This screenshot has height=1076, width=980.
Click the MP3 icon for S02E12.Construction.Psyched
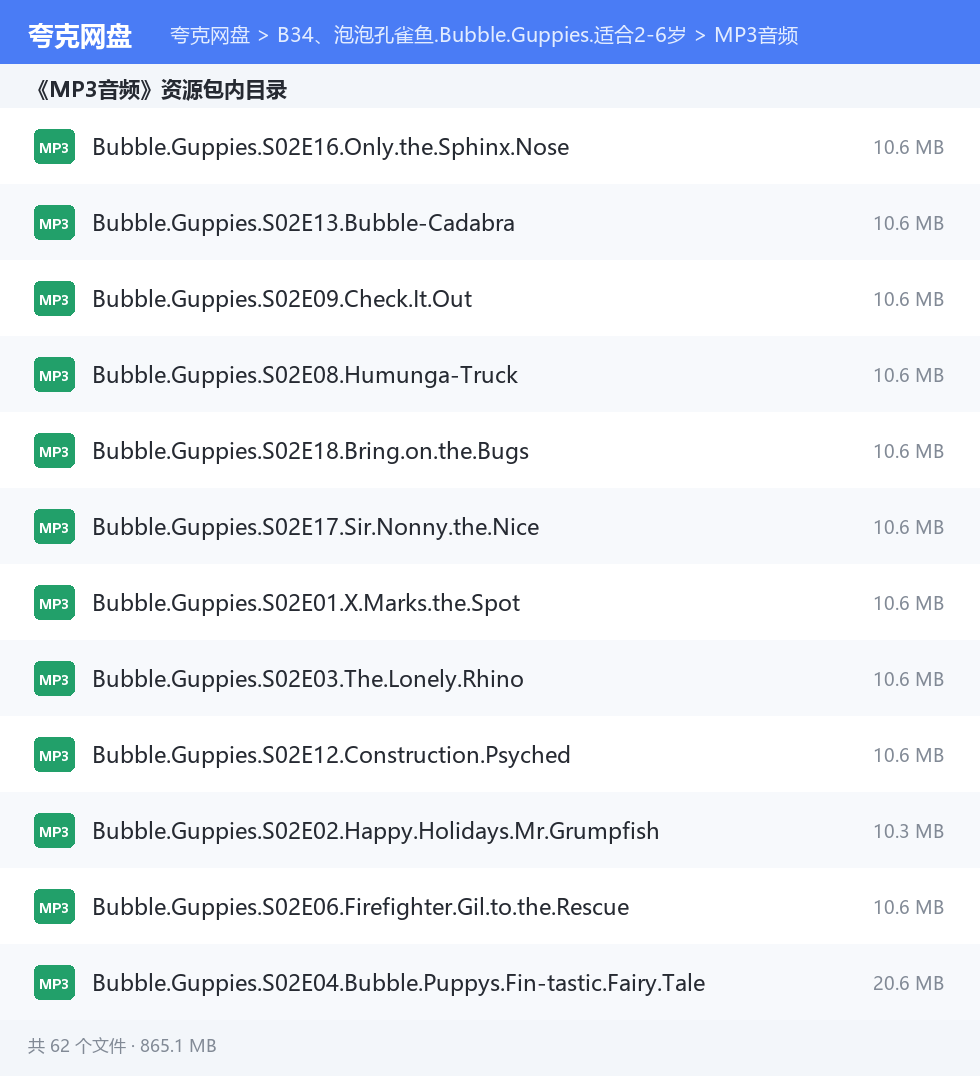54,755
